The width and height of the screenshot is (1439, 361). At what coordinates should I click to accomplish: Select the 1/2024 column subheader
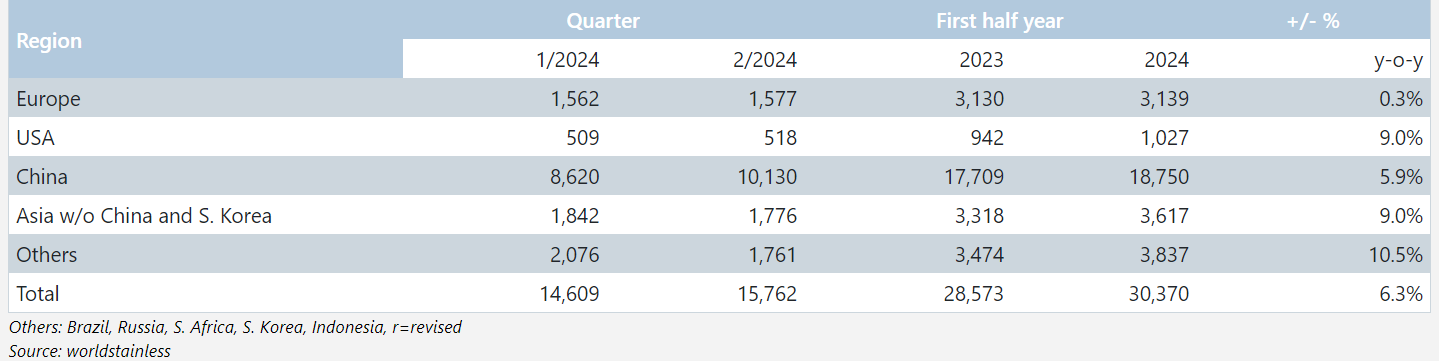(568, 60)
